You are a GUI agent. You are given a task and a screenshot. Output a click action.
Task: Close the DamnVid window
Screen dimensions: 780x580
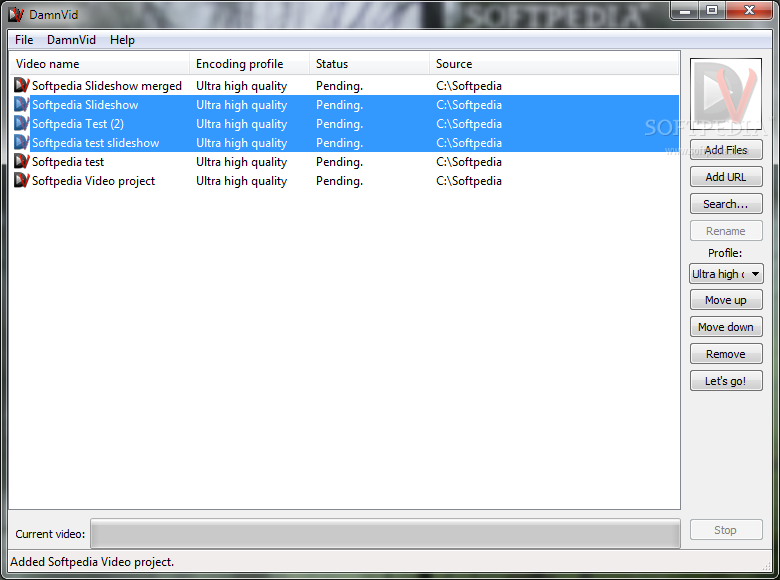click(749, 10)
